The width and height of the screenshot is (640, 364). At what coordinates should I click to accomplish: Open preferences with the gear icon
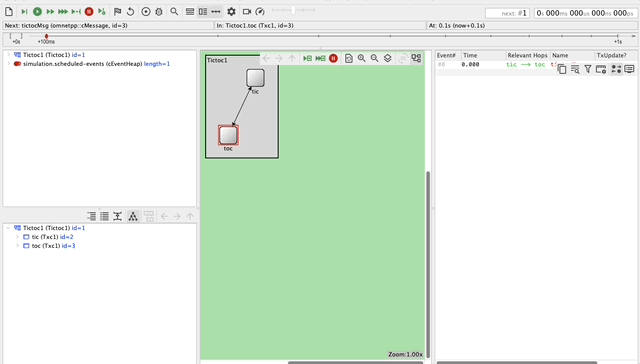point(231,11)
